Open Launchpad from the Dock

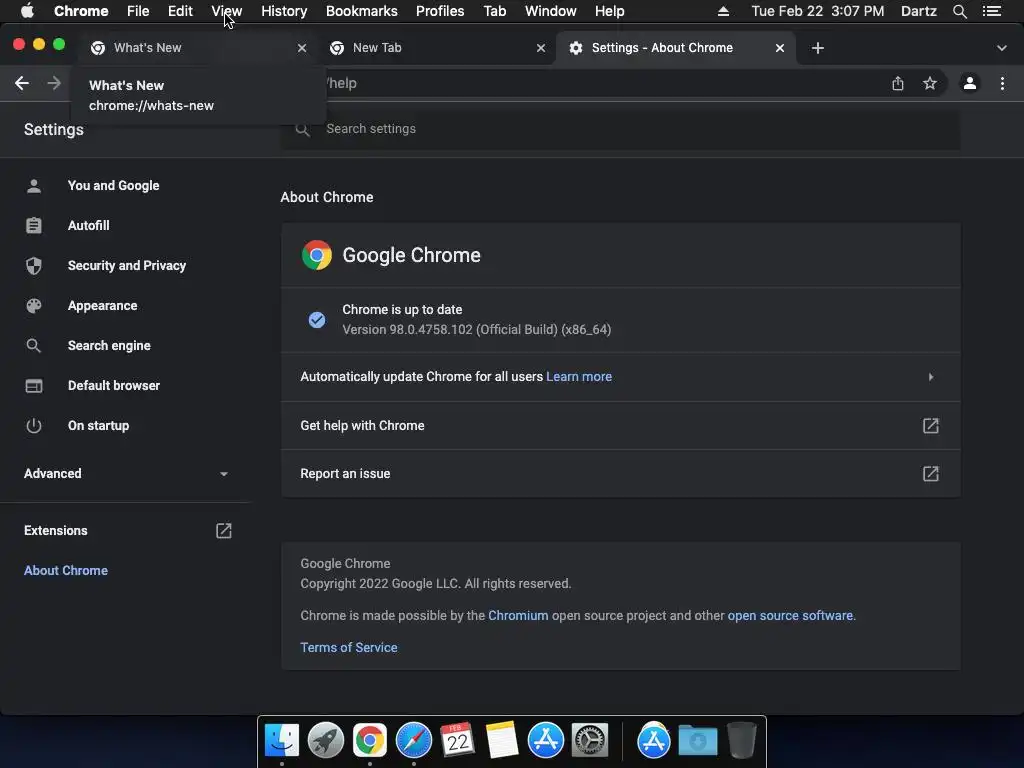(326, 741)
